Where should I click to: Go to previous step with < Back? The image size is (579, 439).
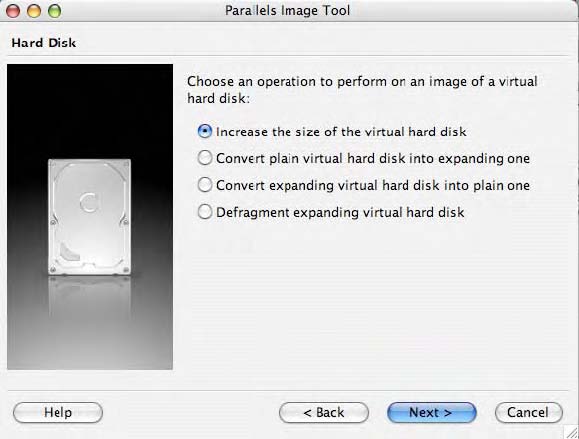(324, 412)
